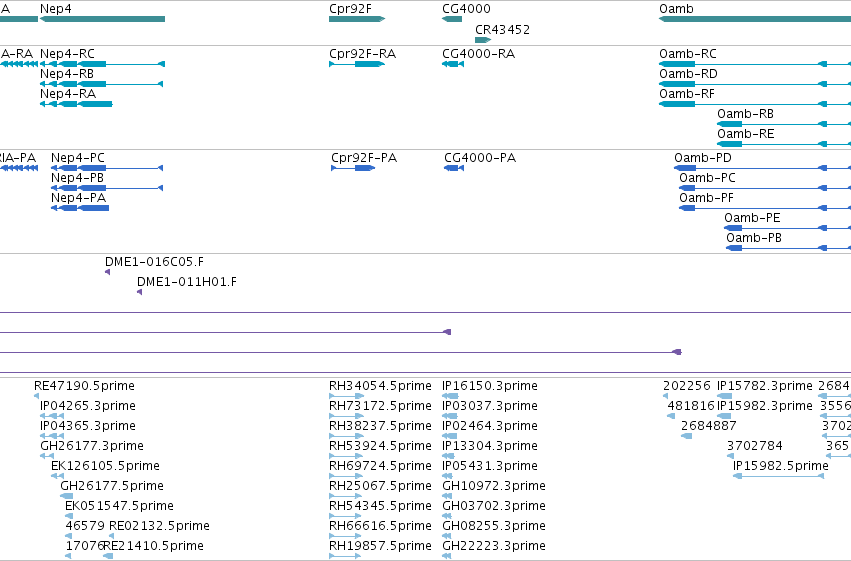Select the RH73172.5prime EST label
This screenshot has height=561, width=851.
(380, 406)
